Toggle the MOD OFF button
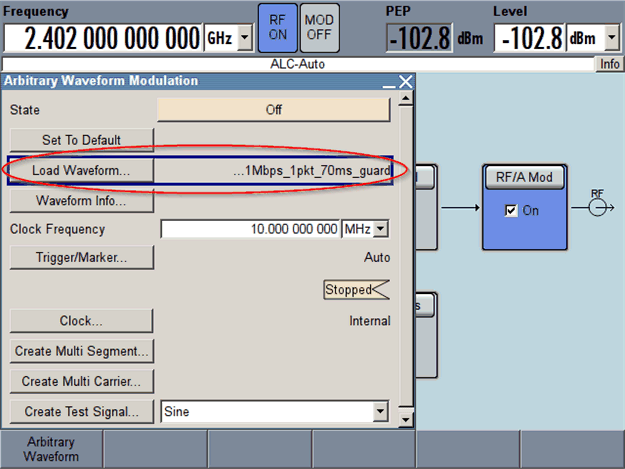 point(319,28)
